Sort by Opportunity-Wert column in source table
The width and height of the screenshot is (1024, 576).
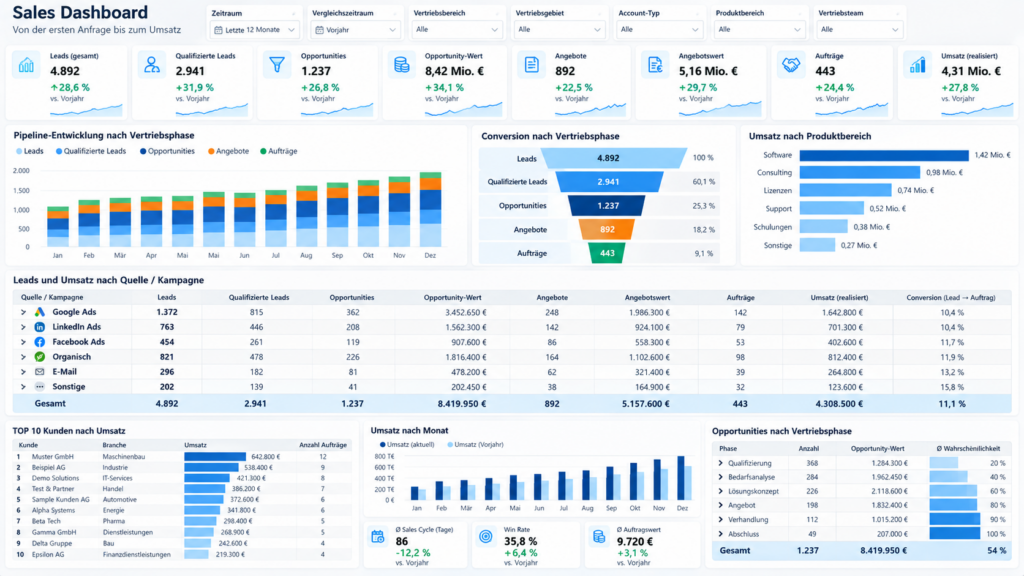tap(453, 298)
